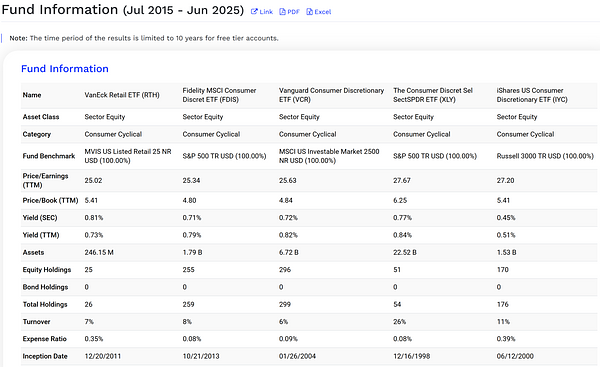Screen dimensions: 600x367
Task: Select the 0.81% Yield (SEC) value
Action: tap(94, 218)
